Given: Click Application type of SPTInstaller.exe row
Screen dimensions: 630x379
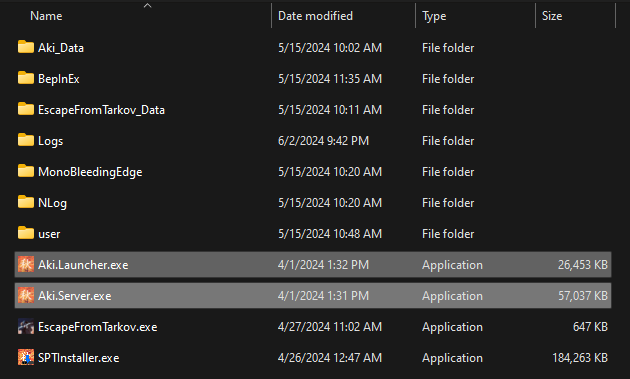Looking at the screenshot, I should [x=452, y=358].
